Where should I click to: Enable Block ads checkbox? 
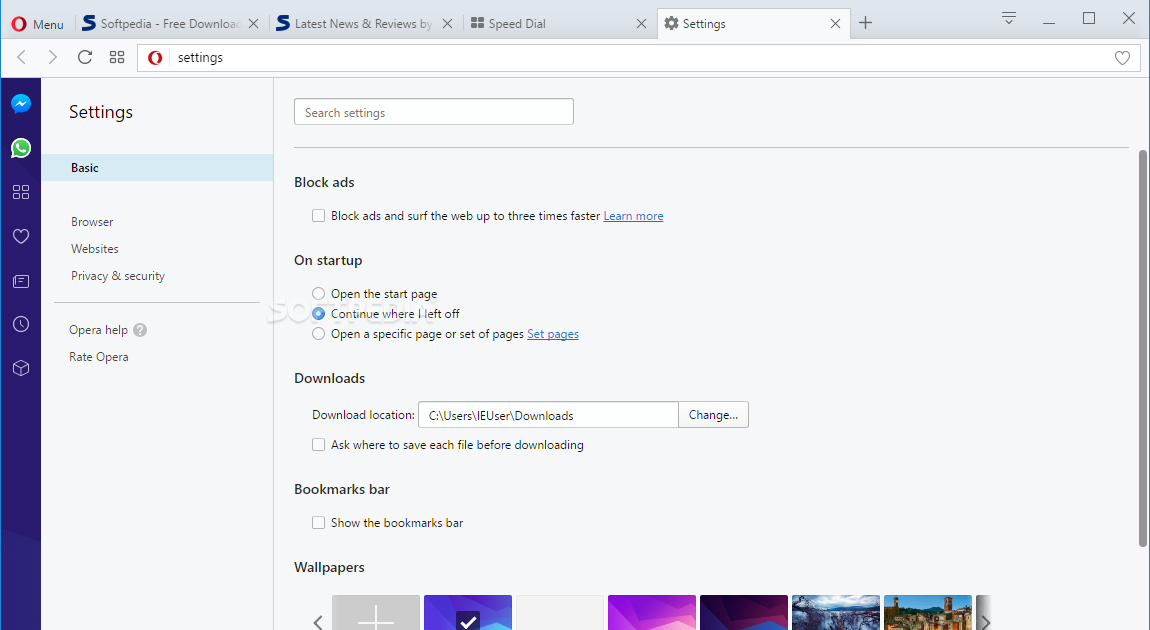(318, 216)
